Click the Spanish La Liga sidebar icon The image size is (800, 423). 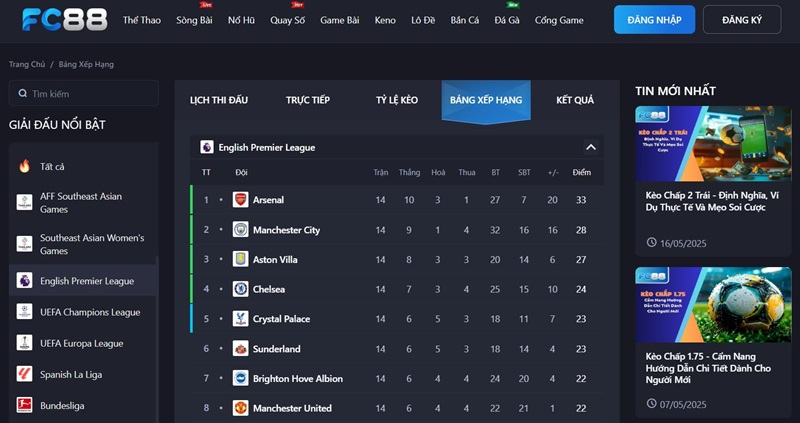(25, 374)
